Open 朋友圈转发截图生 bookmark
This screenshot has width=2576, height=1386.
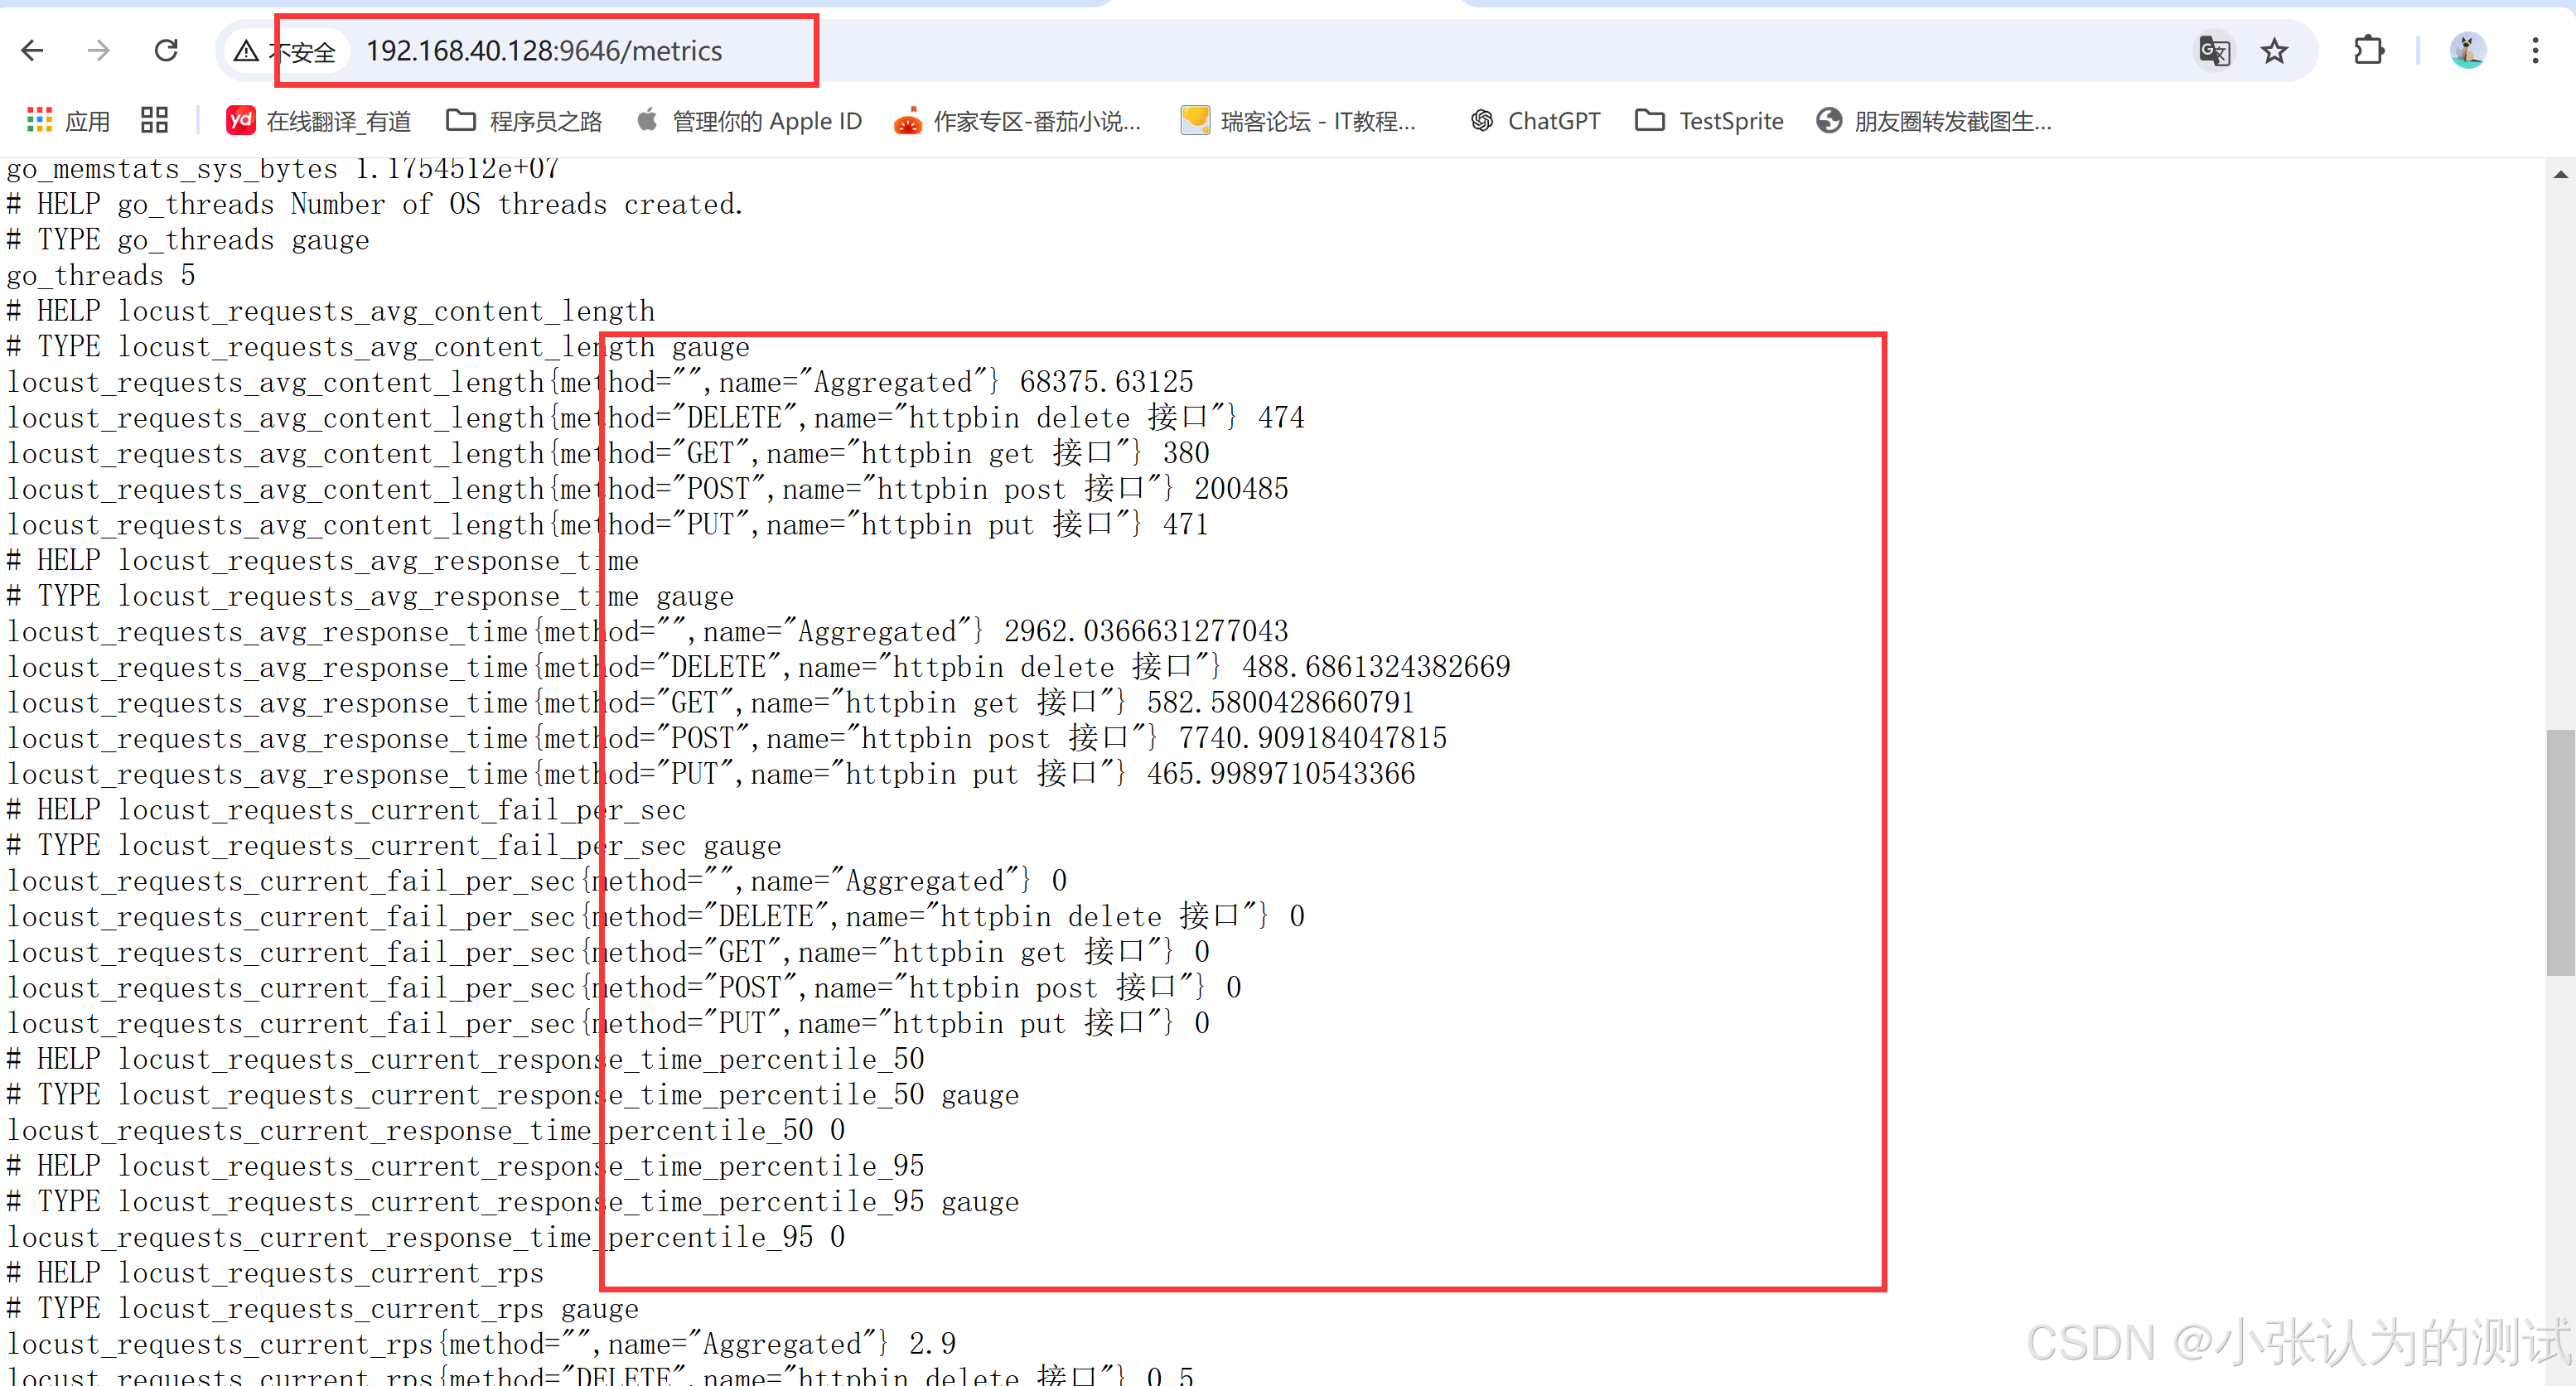[1934, 122]
